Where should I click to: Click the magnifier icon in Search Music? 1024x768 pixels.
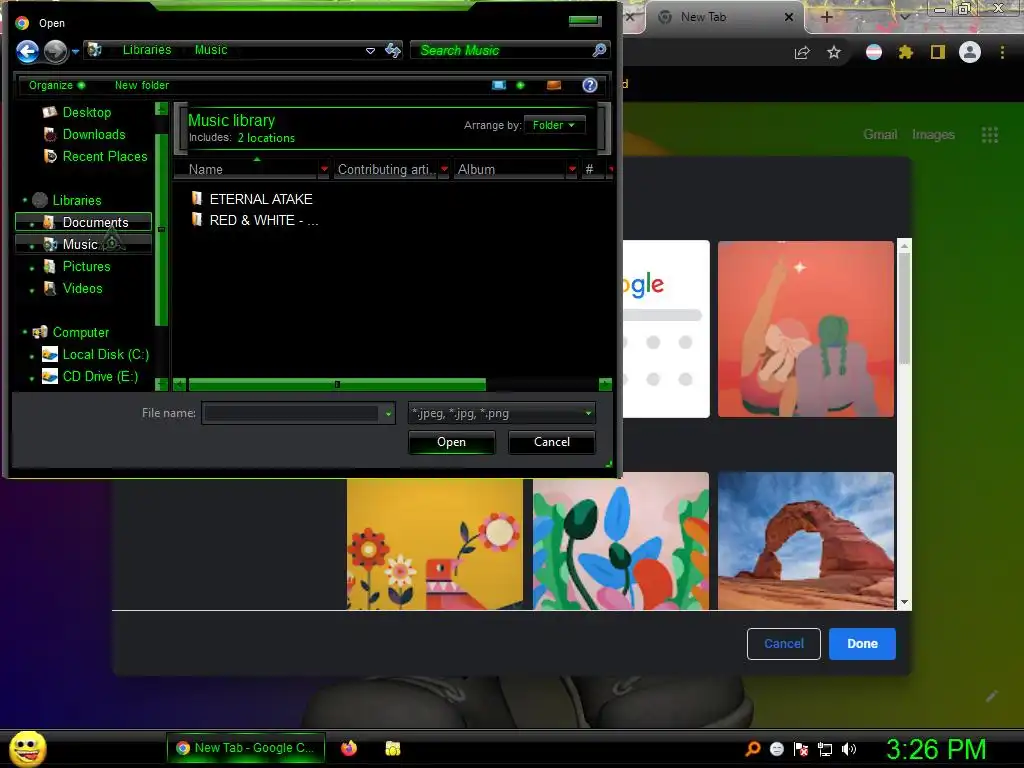[x=599, y=50]
